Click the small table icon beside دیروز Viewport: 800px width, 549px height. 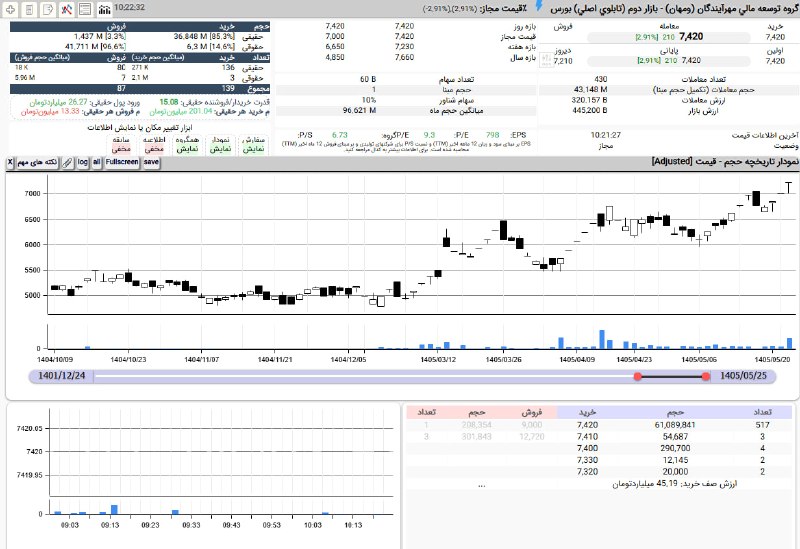point(546,61)
